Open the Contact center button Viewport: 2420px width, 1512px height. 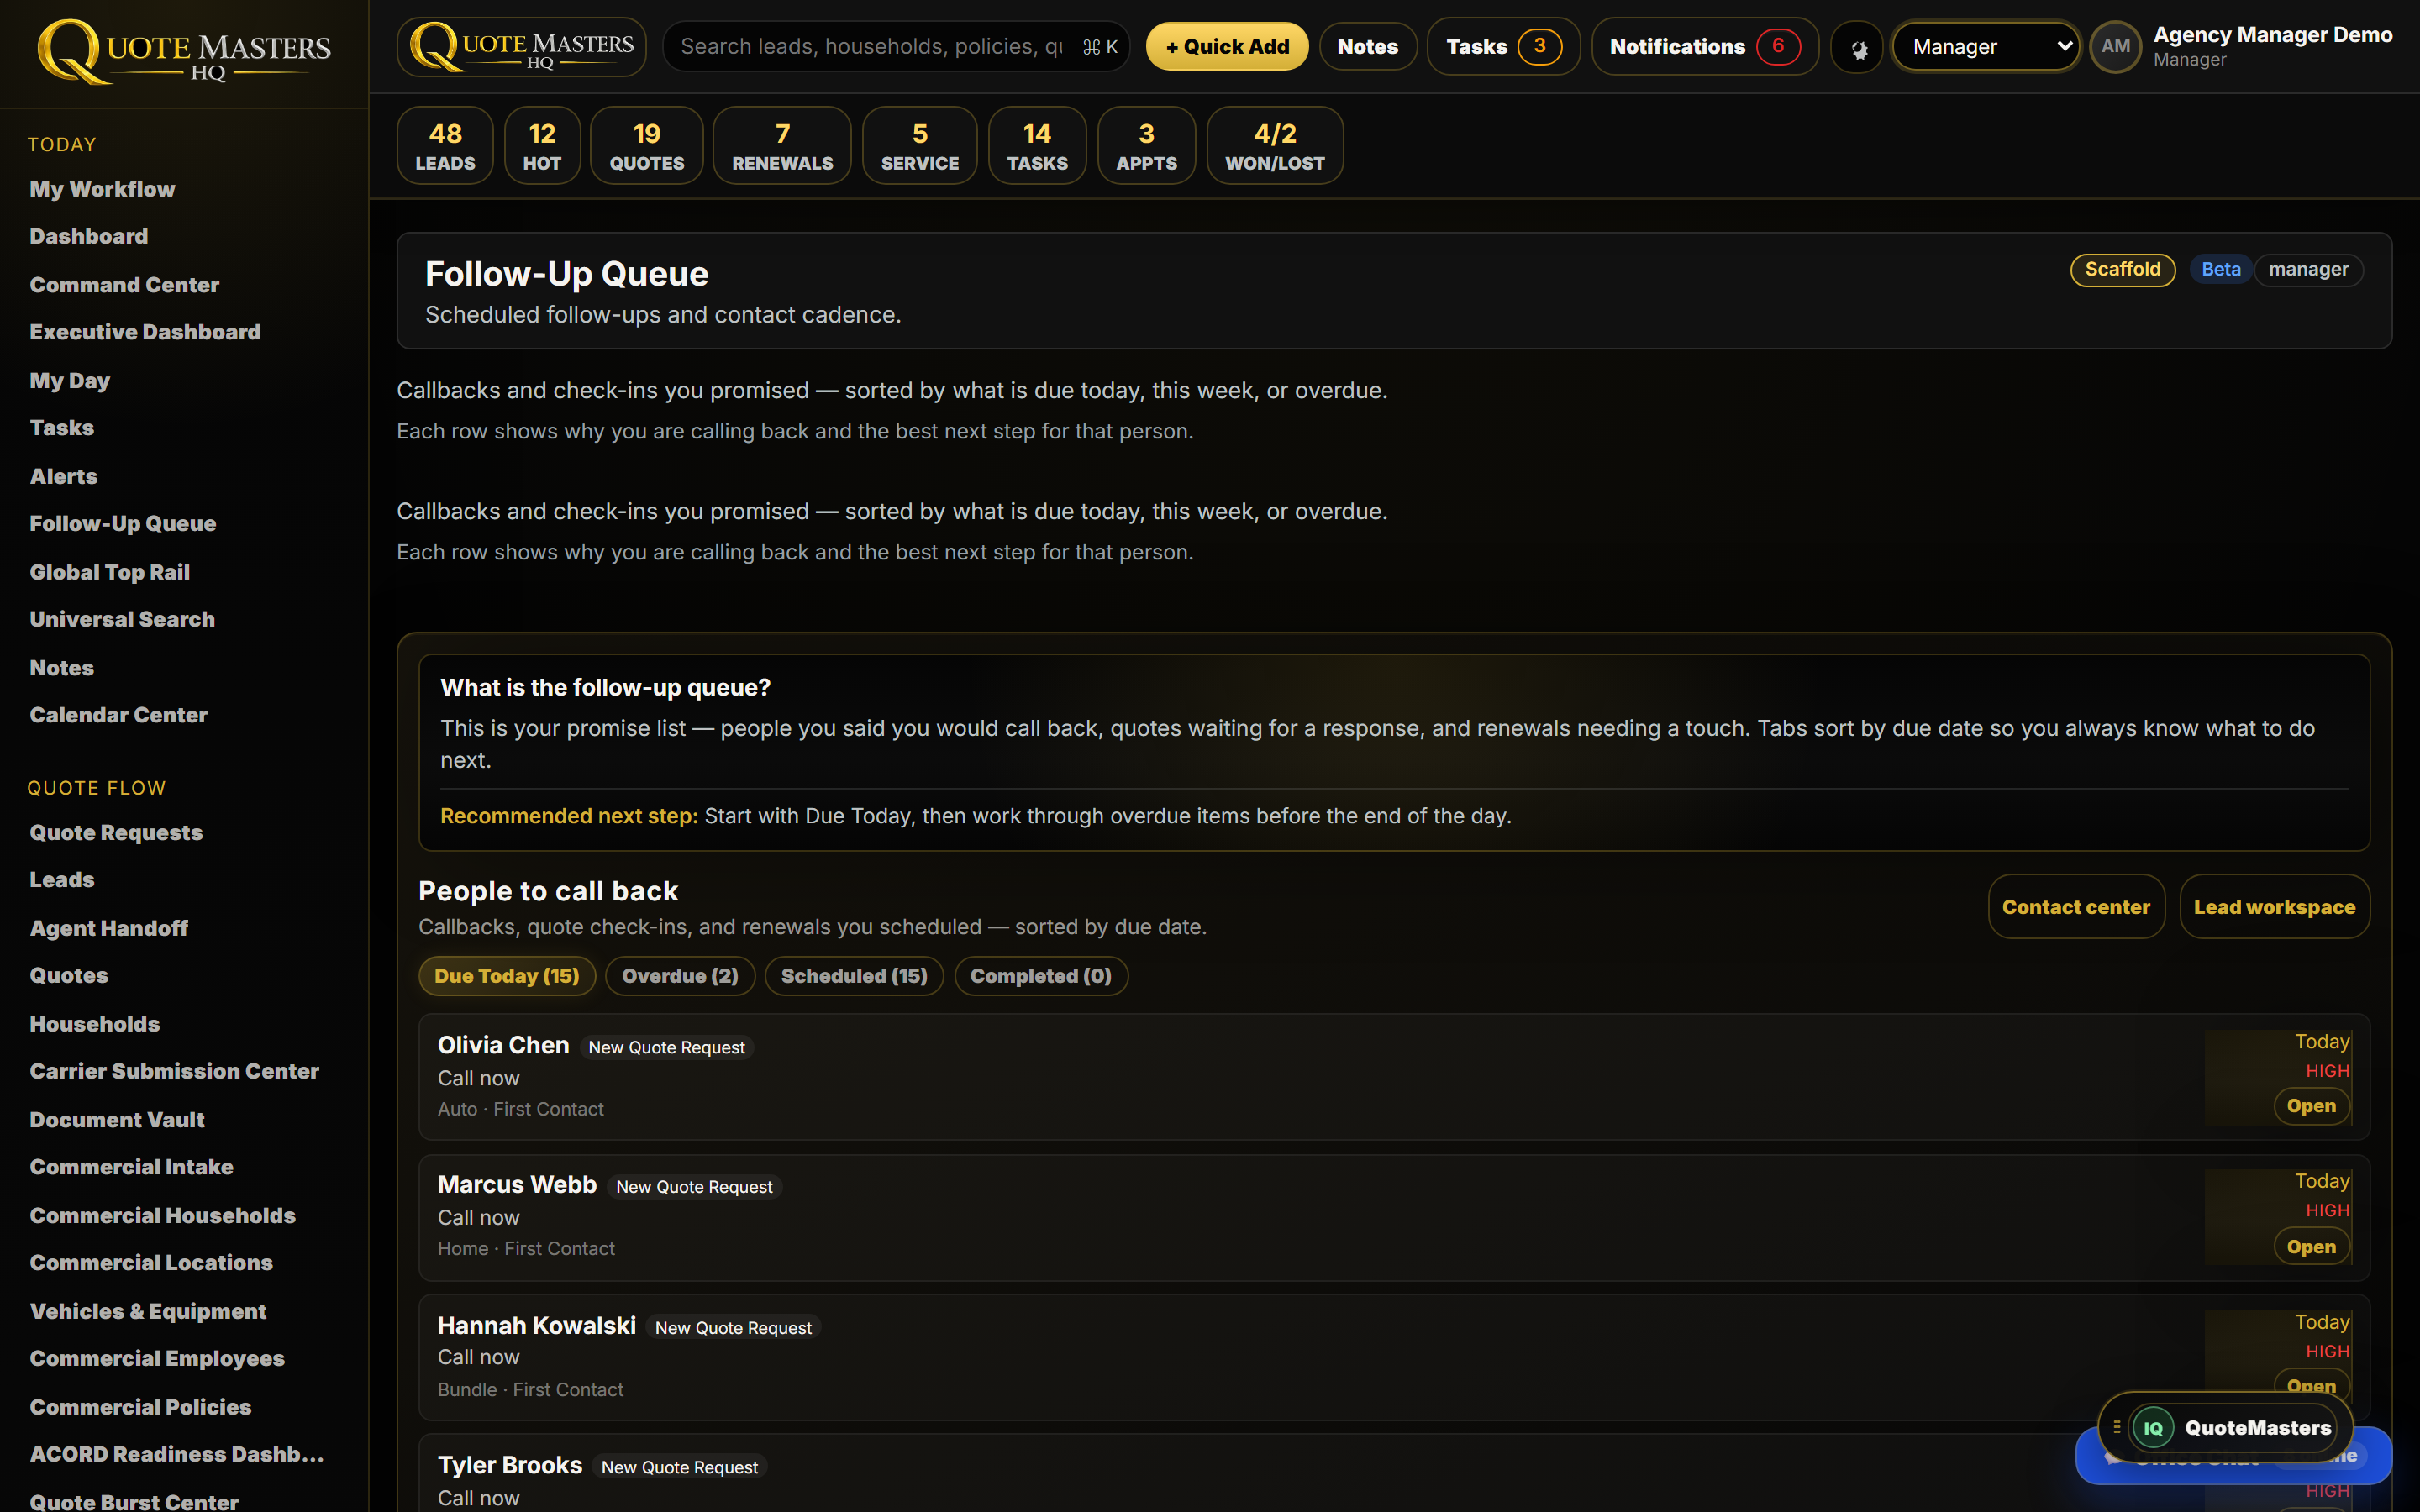tap(2076, 907)
